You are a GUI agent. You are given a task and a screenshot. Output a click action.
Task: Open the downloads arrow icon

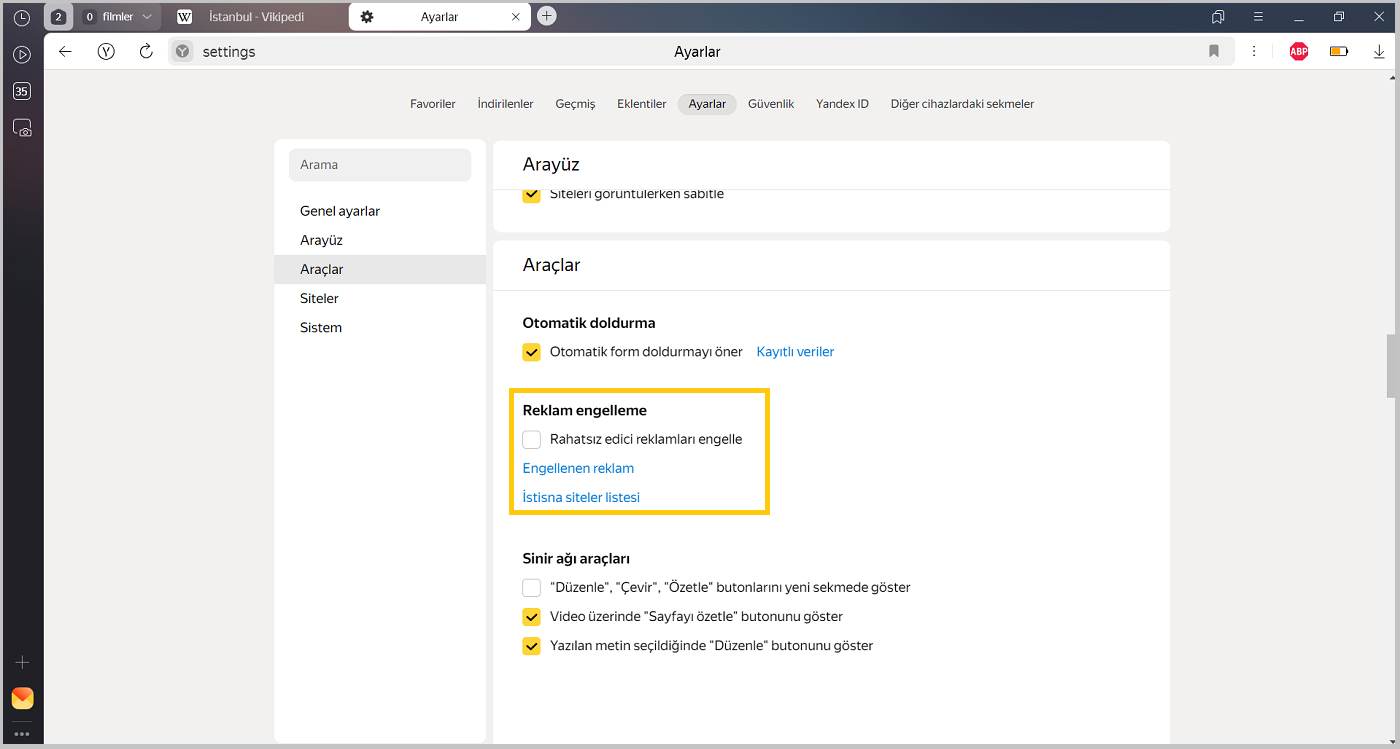point(1379,52)
